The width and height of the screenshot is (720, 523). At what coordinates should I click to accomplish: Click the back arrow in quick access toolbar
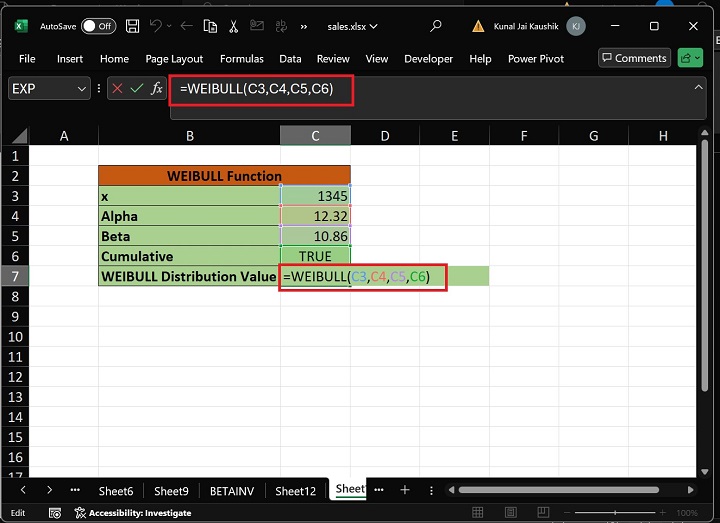click(186, 26)
